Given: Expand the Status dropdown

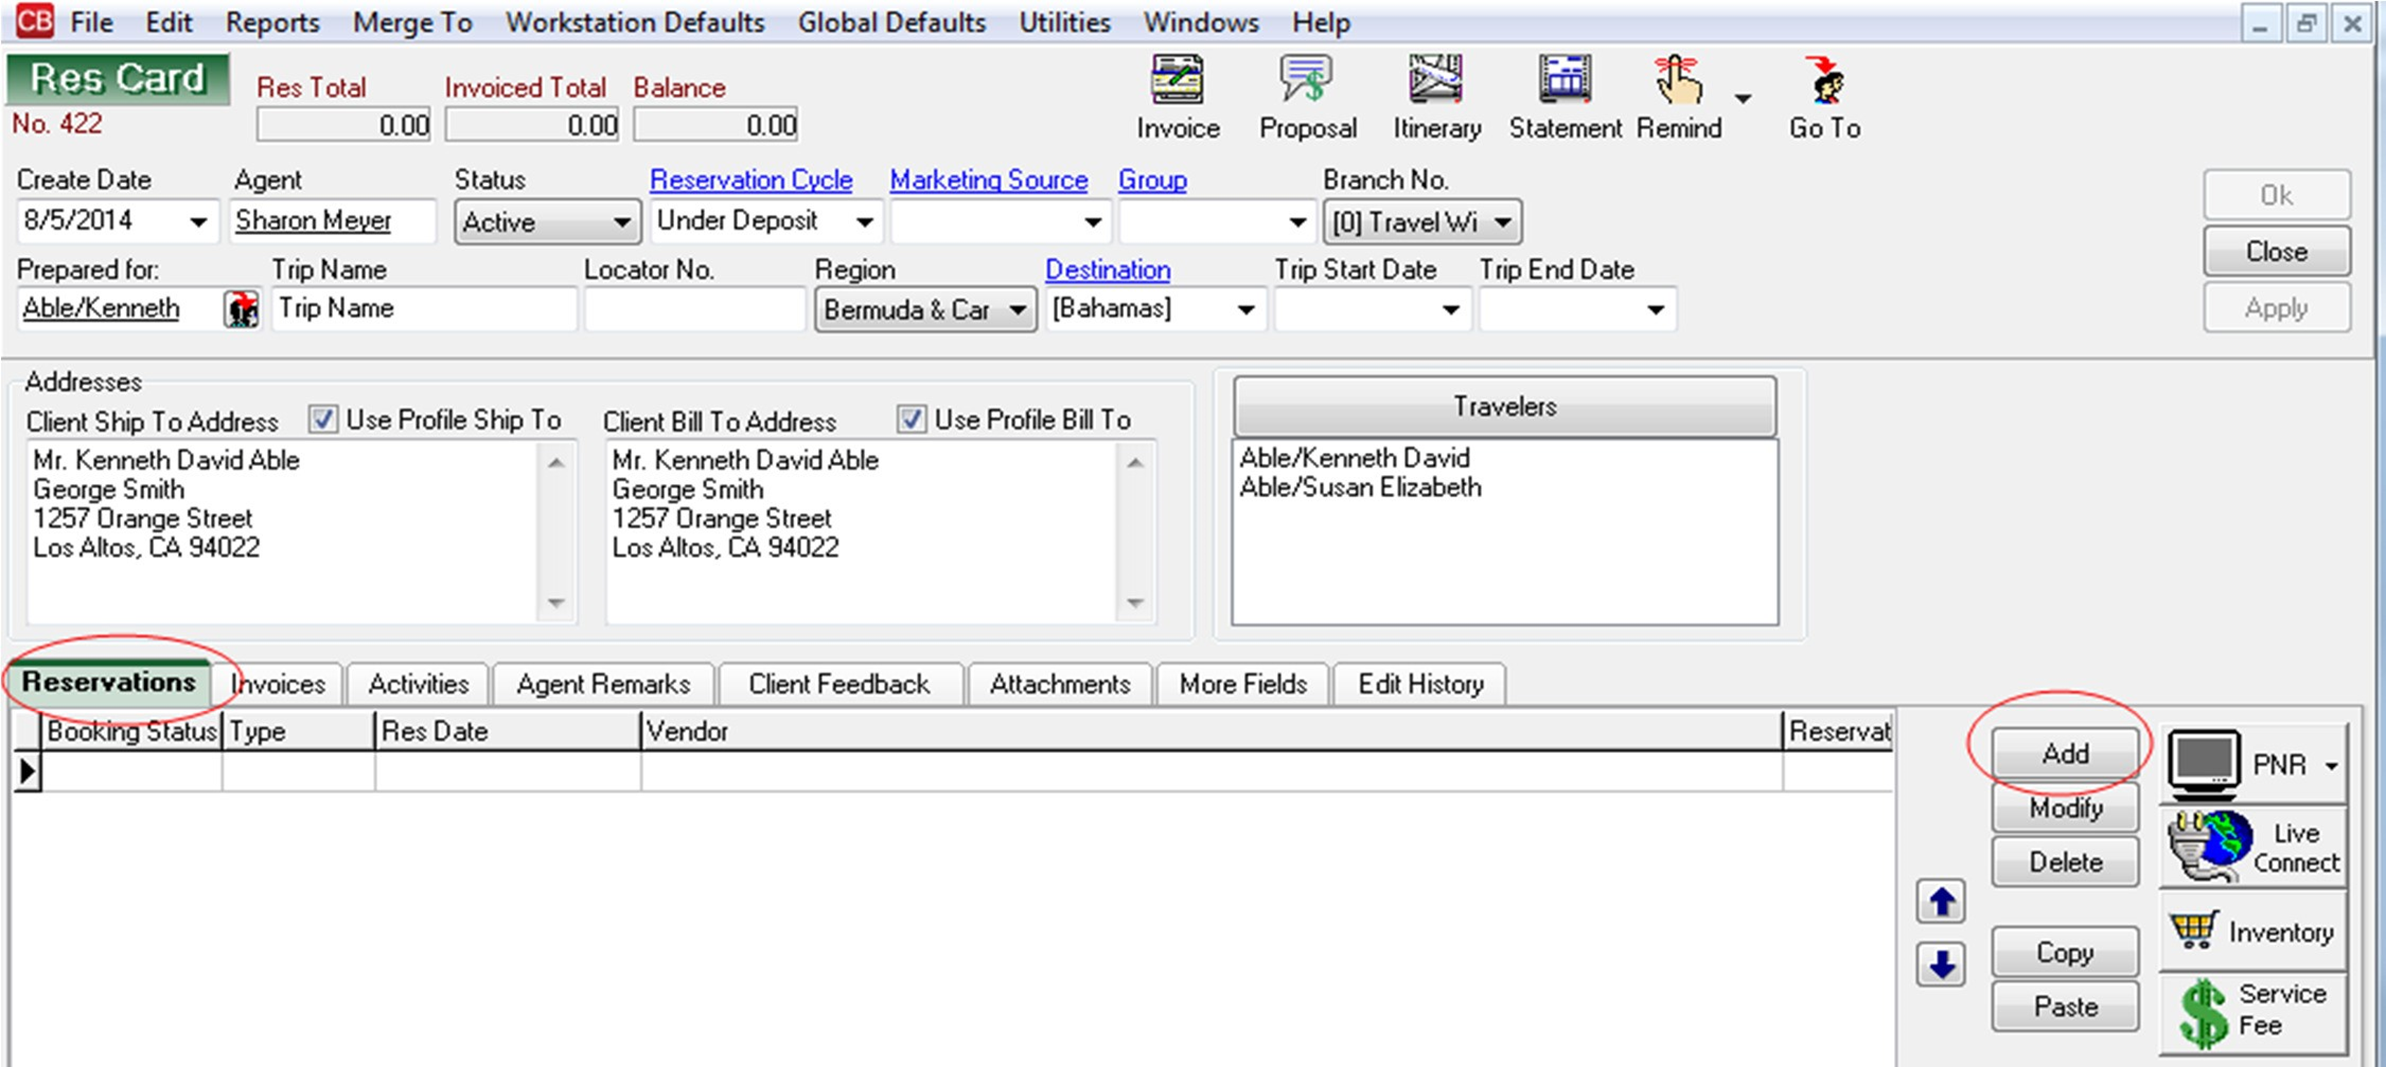Looking at the screenshot, I should tap(621, 222).
